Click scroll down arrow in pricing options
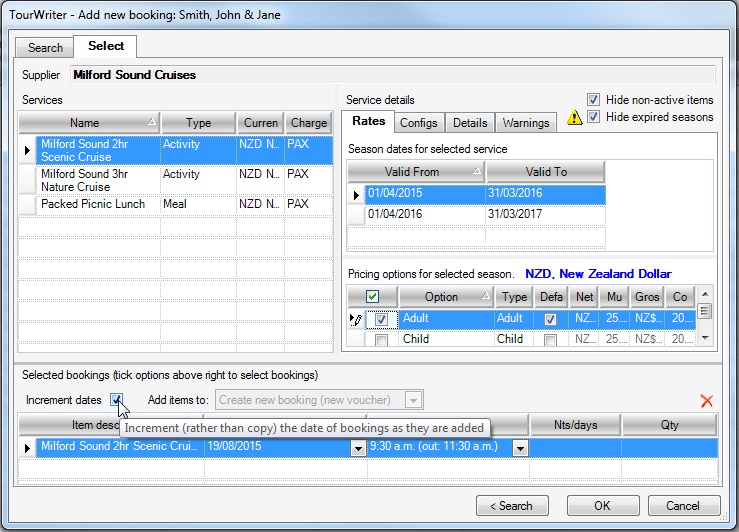 tap(706, 338)
